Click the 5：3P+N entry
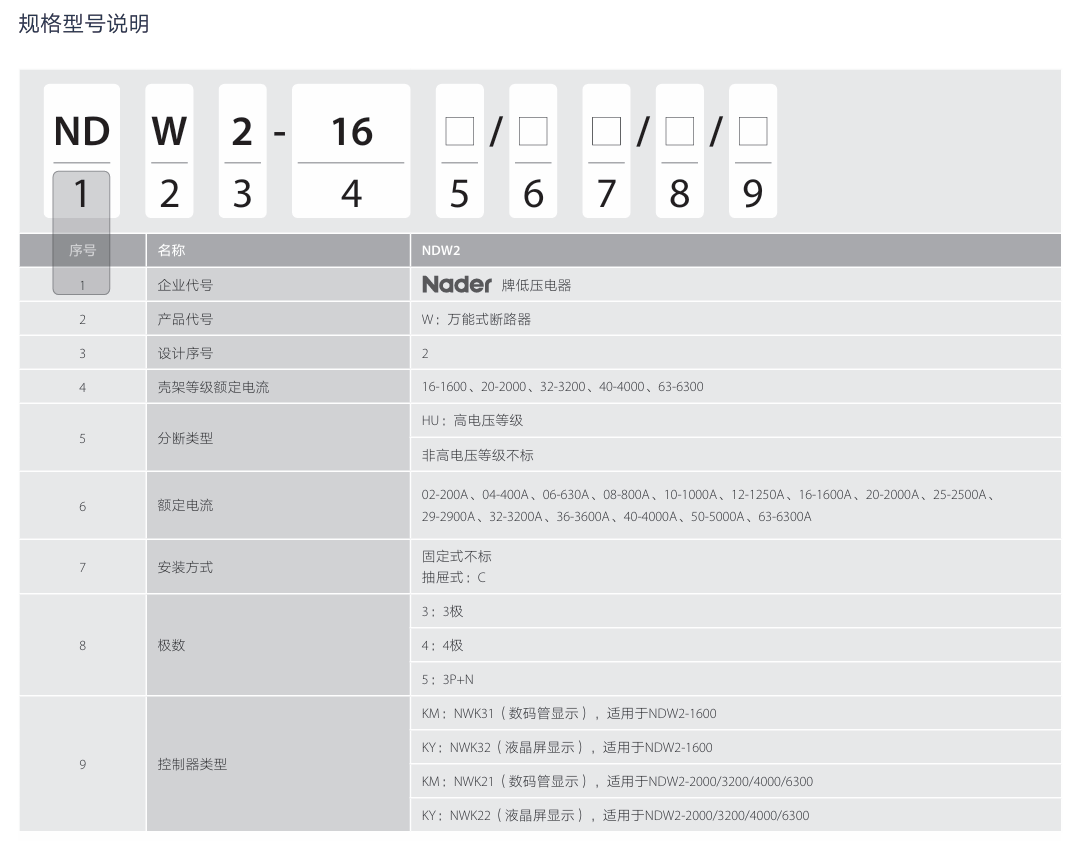Image resolution: width=1072 pixels, height=841 pixels. 448,680
